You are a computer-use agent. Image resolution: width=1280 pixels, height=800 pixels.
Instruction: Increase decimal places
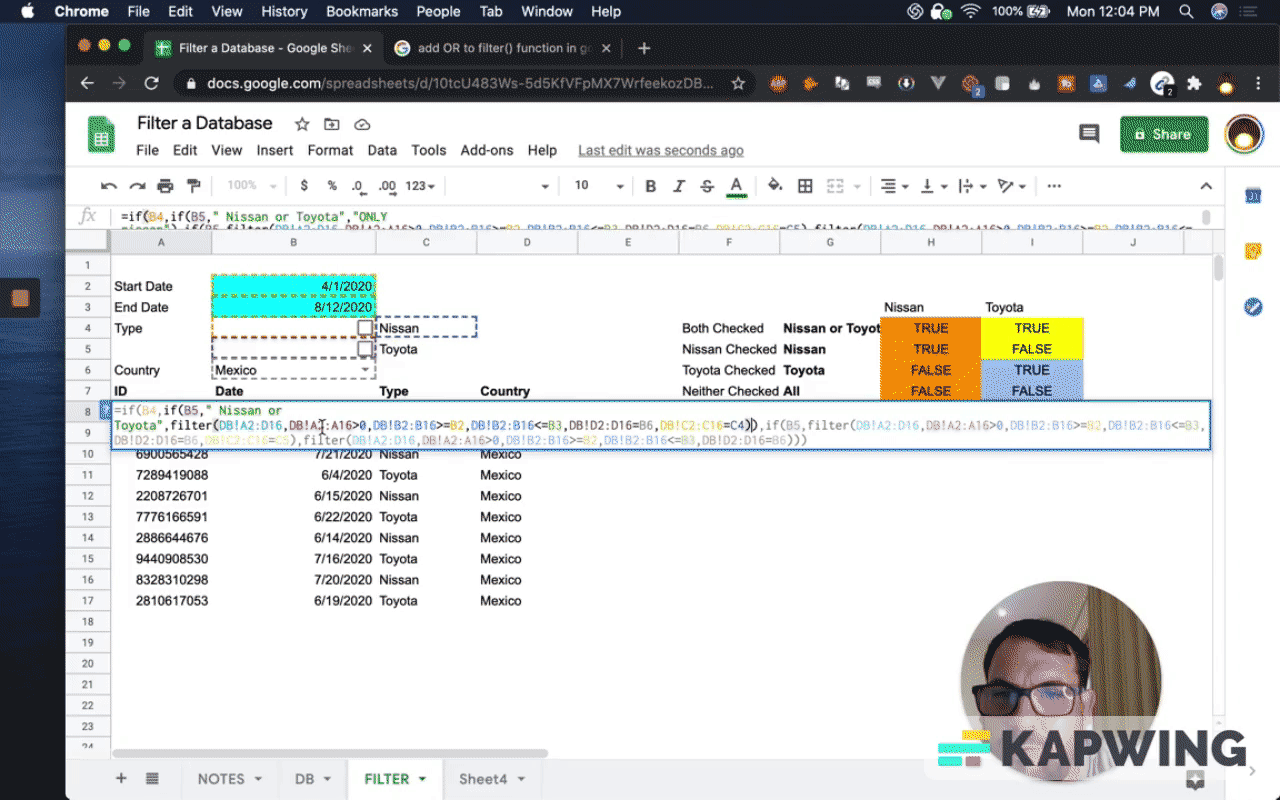click(x=387, y=186)
